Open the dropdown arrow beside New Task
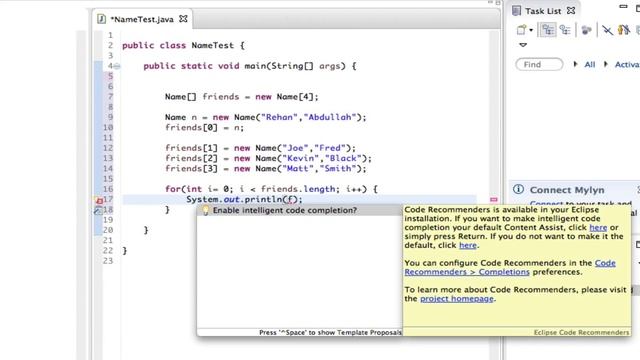This screenshot has width=640, height=360. pos(531,30)
